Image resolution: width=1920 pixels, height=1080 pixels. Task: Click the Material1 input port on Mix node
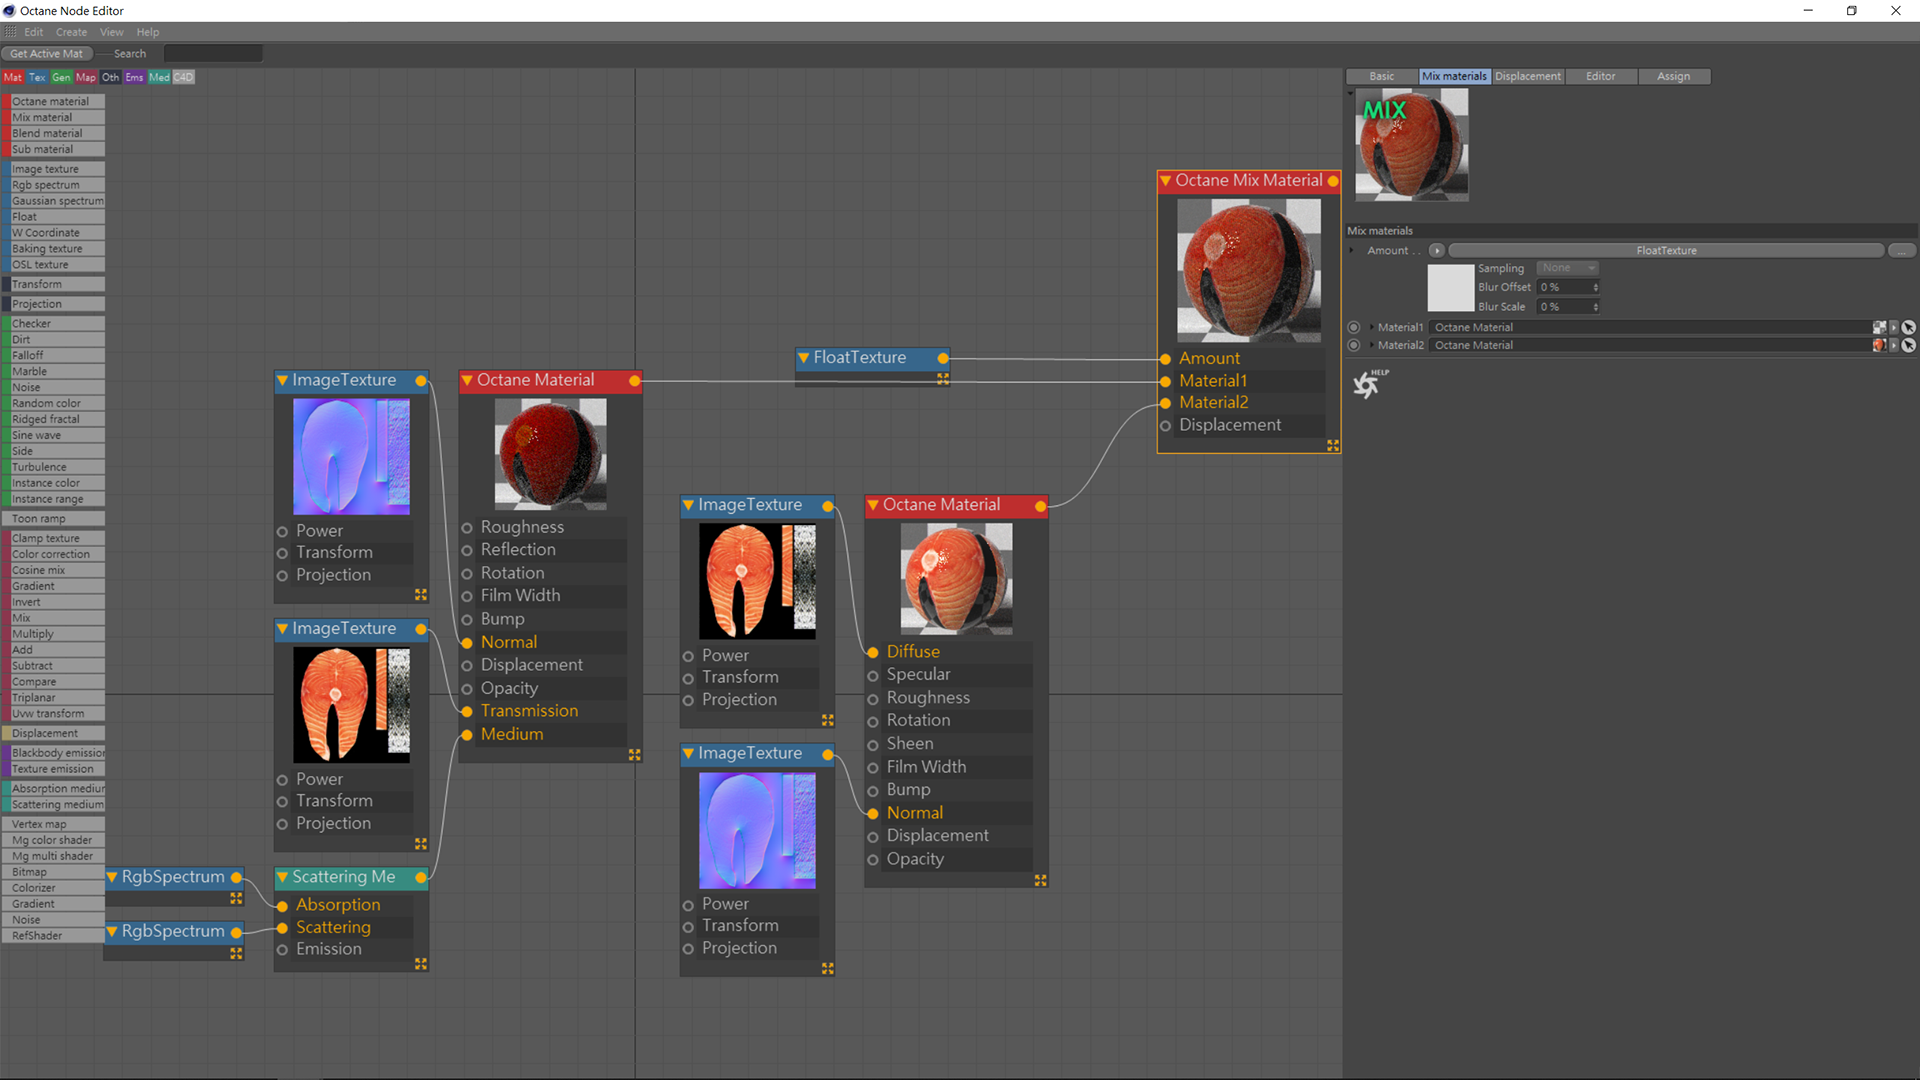(1166, 381)
